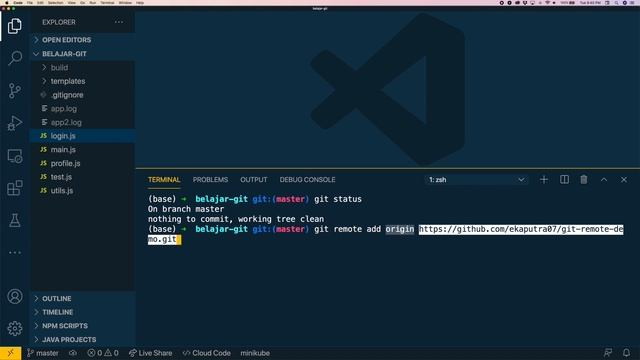Click the highlighted GitHub URL in the terminal
The image size is (640, 360).
click(x=521, y=229)
